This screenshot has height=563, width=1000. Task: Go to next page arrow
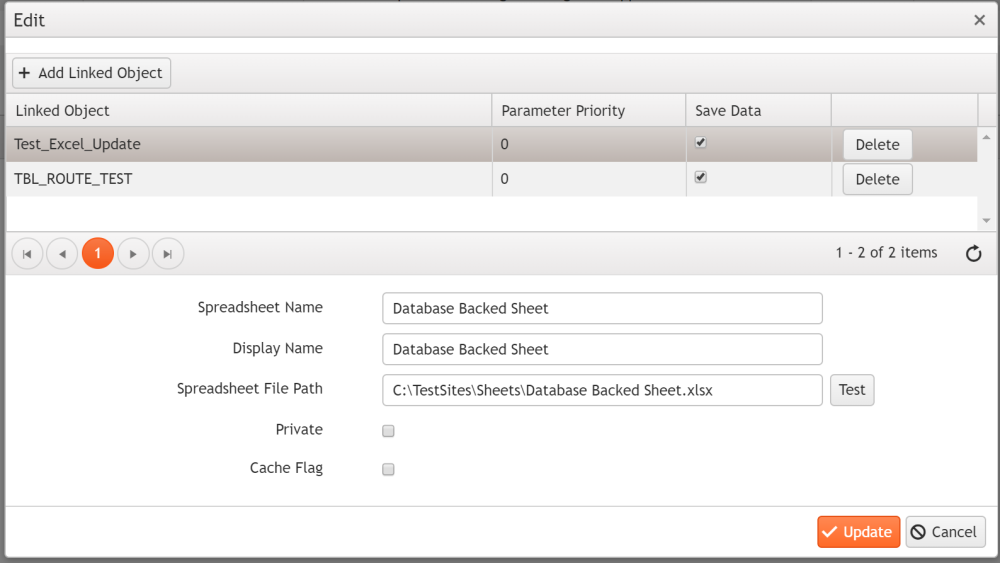133,254
